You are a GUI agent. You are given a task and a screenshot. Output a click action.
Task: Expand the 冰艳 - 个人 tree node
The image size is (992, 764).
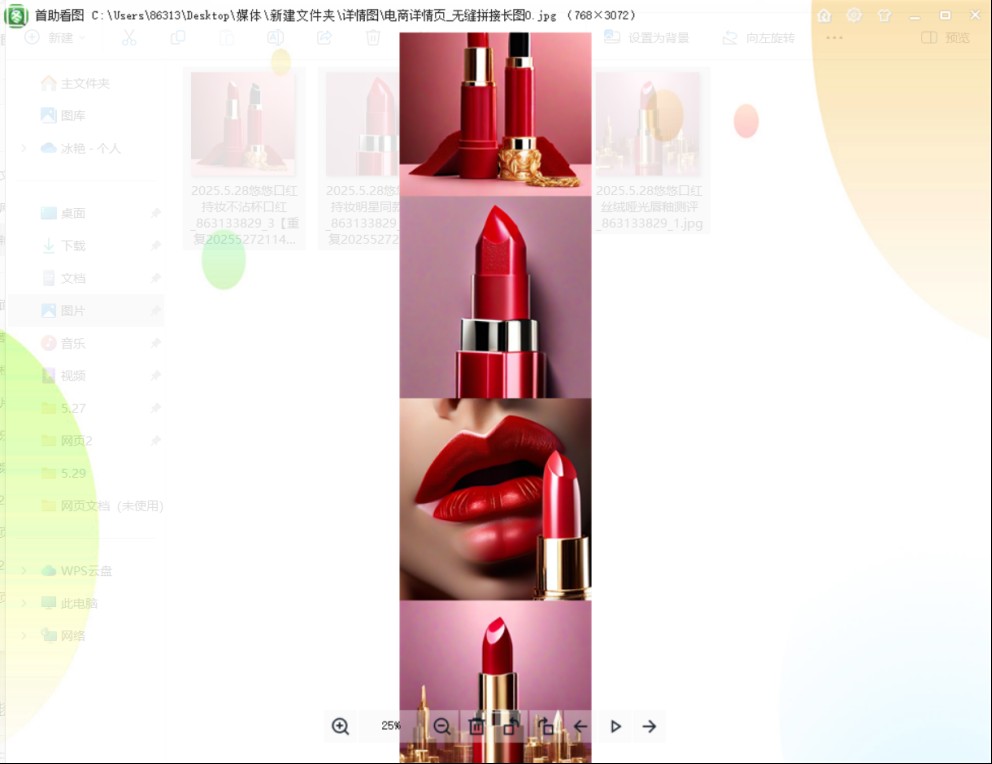coord(23,148)
